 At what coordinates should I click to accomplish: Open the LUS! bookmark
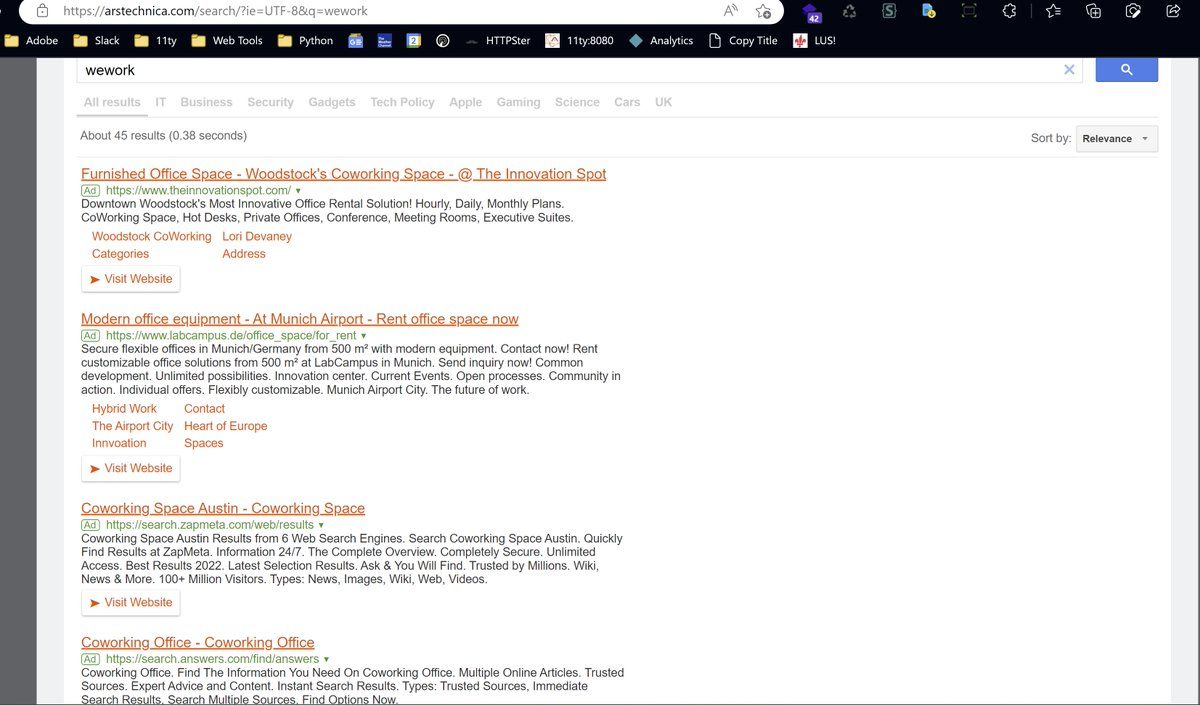click(x=813, y=41)
